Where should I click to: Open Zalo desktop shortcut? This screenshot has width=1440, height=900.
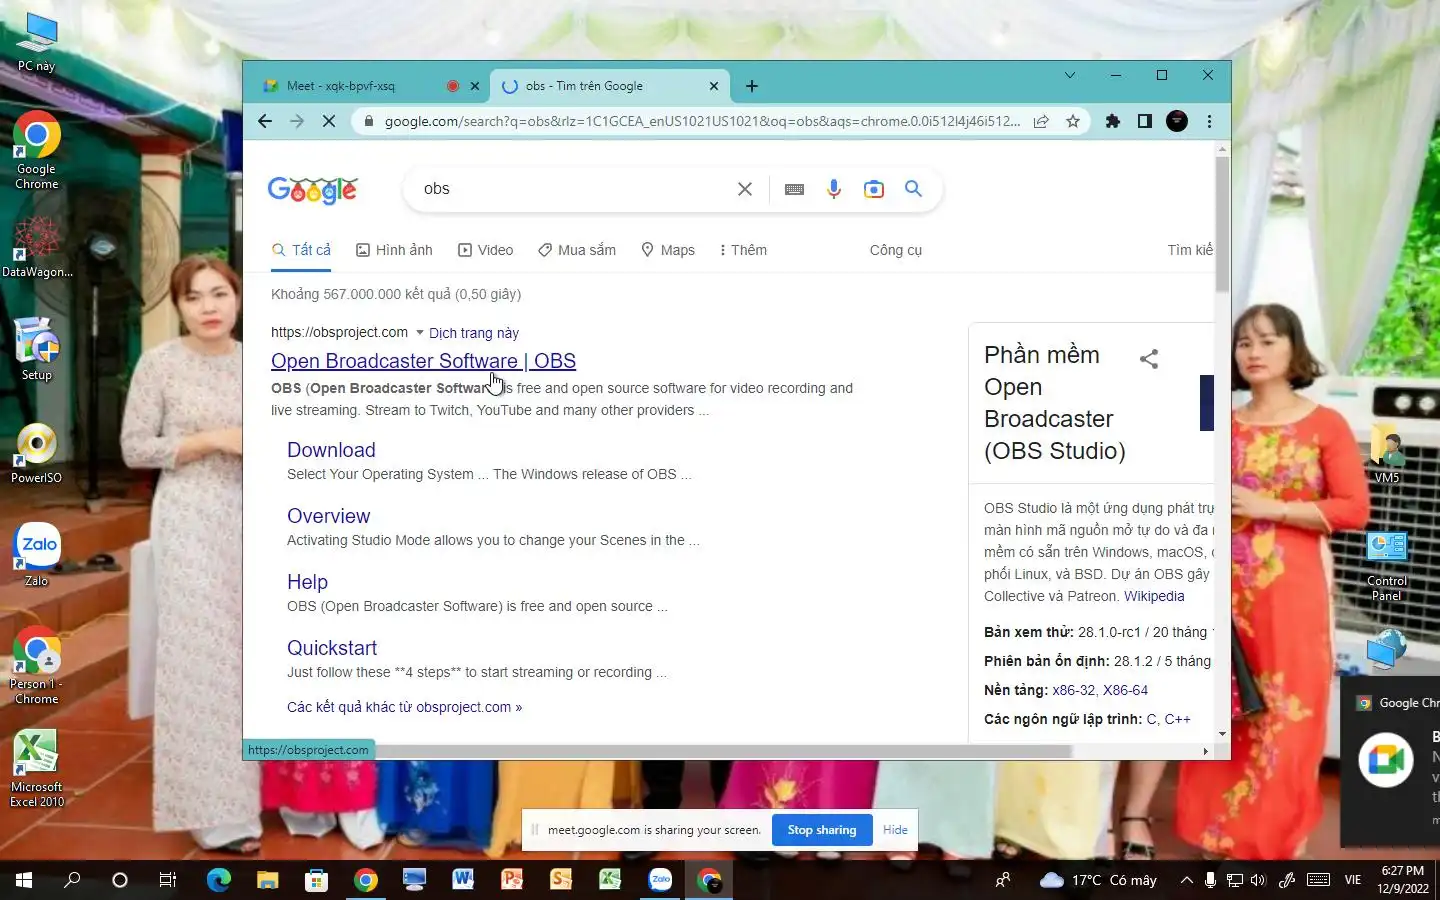click(37, 555)
